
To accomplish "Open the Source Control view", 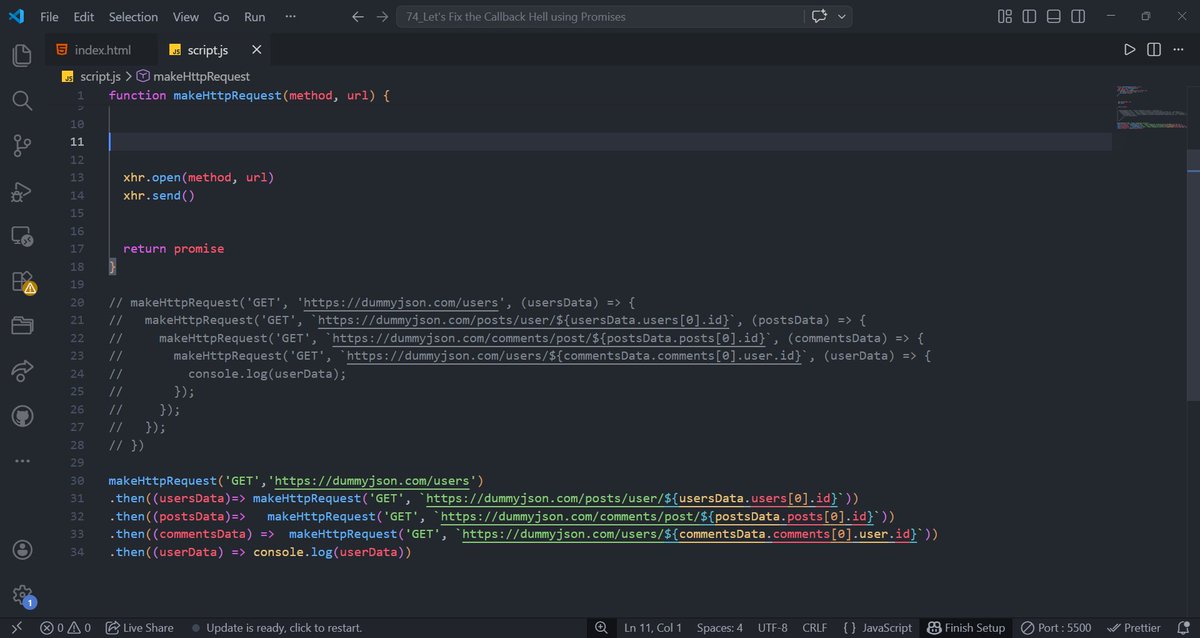I will coord(22,146).
